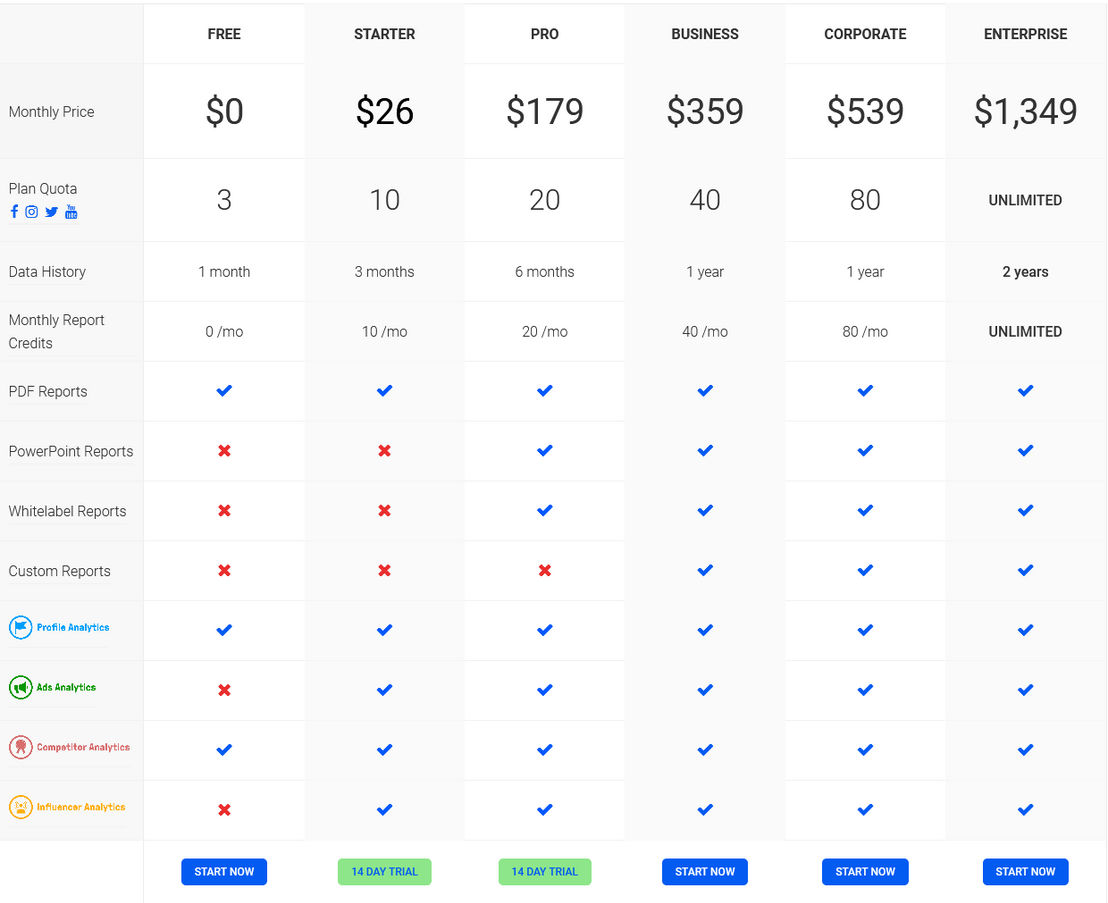Click the Instagram icon under Plan Quota
Screen dimensions: 1108x903
[x=32, y=212]
